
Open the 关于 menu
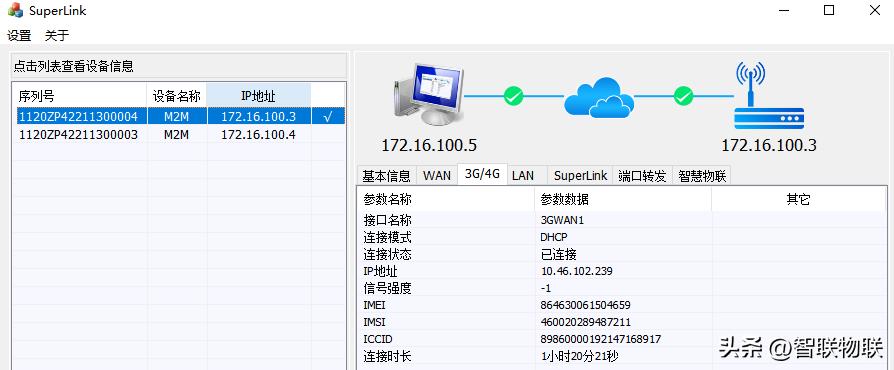pos(56,35)
